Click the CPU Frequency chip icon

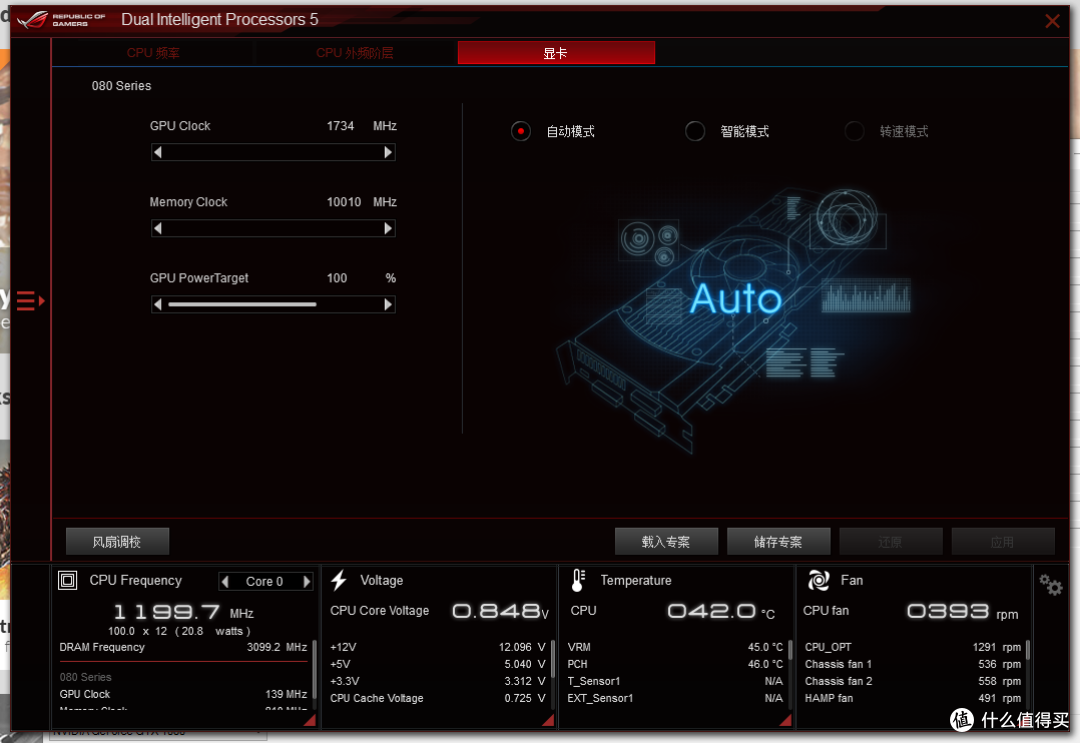[x=68, y=580]
